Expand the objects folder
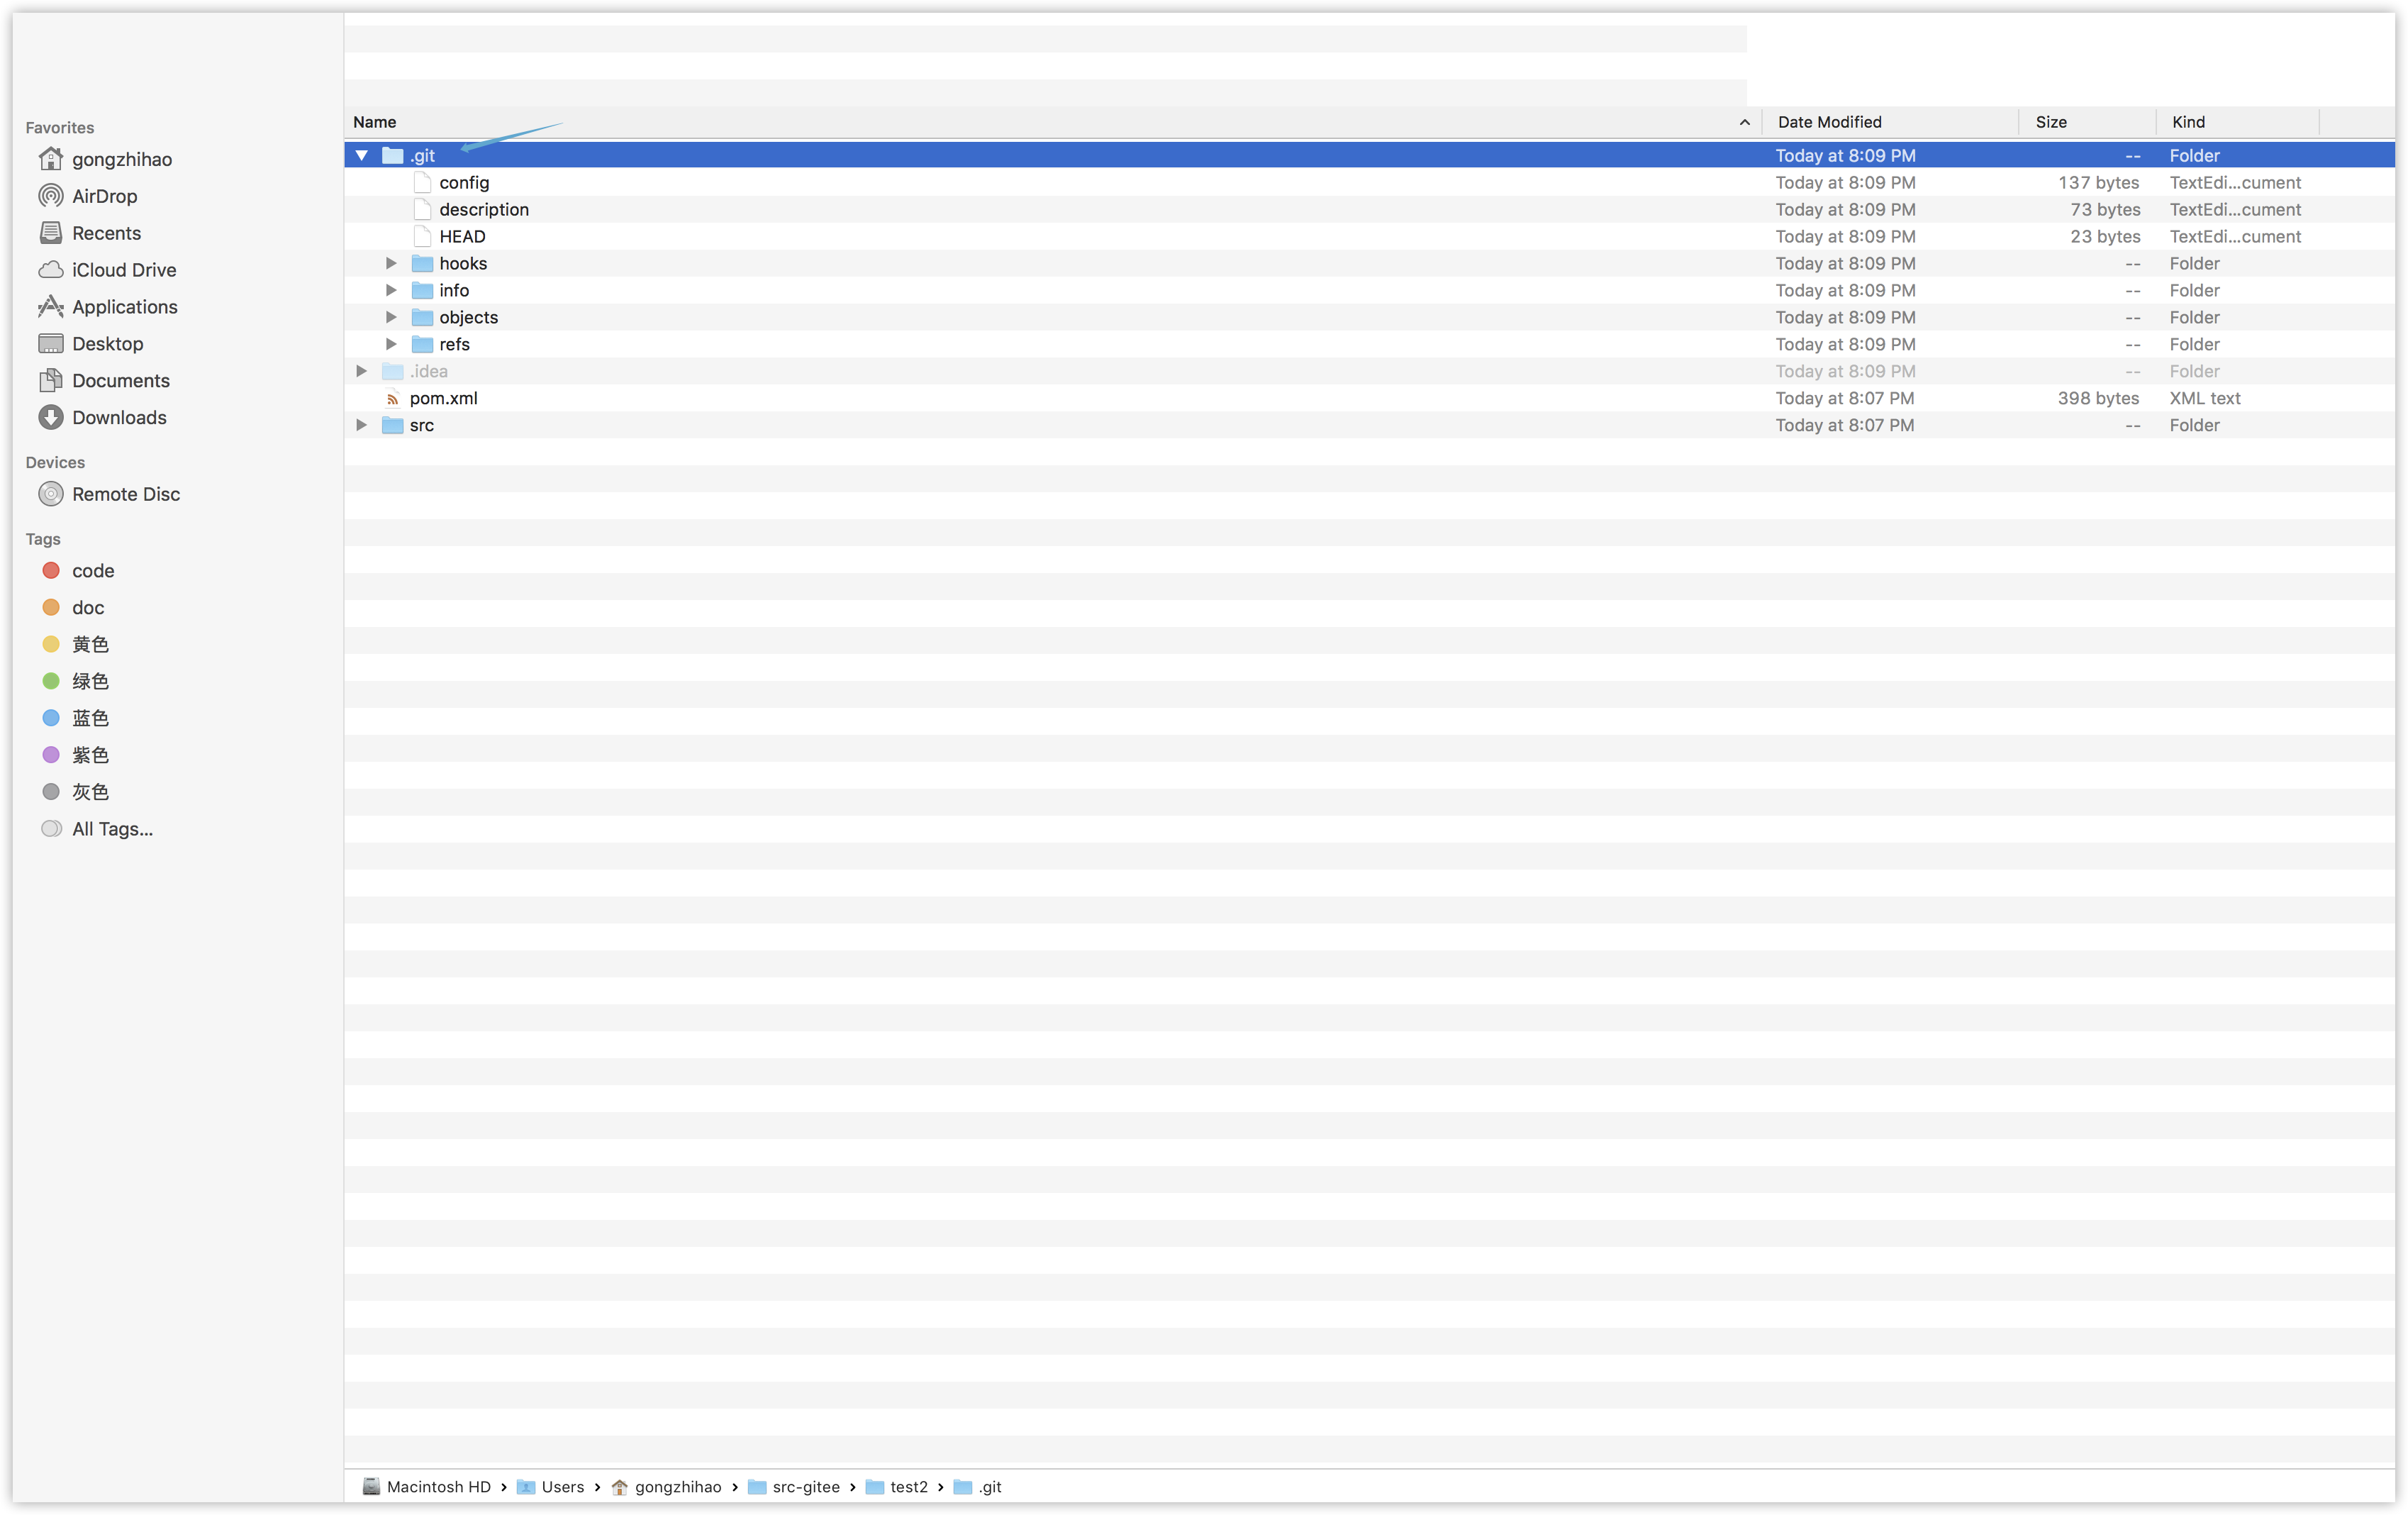The image size is (2408, 1515). pyautogui.click(x=391, y=317)
